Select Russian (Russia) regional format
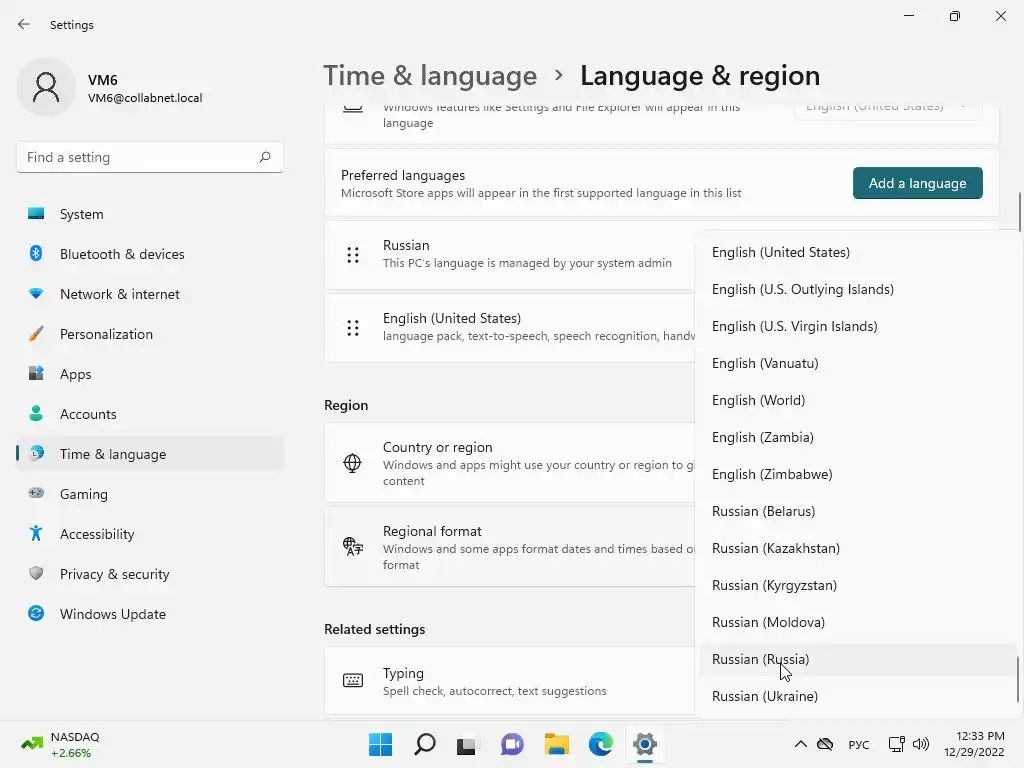 856,659
